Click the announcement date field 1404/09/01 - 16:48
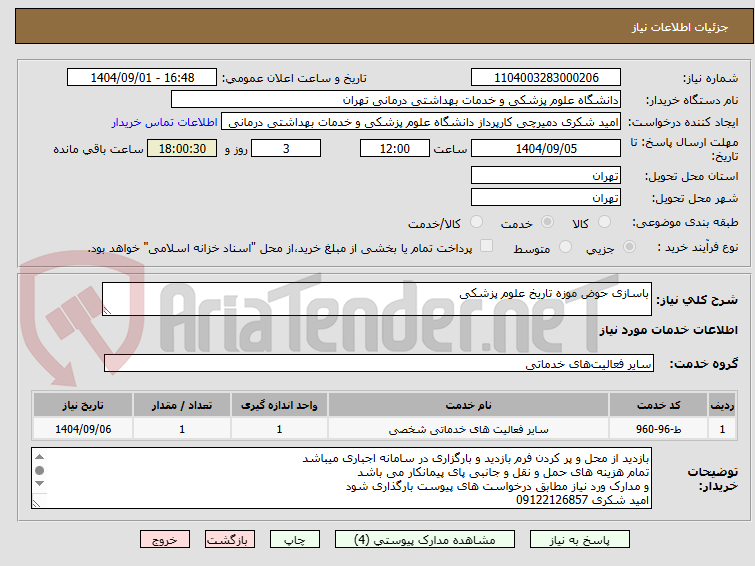Image resolution: width=755 pixels, height=566 pixels. (142, 78)
